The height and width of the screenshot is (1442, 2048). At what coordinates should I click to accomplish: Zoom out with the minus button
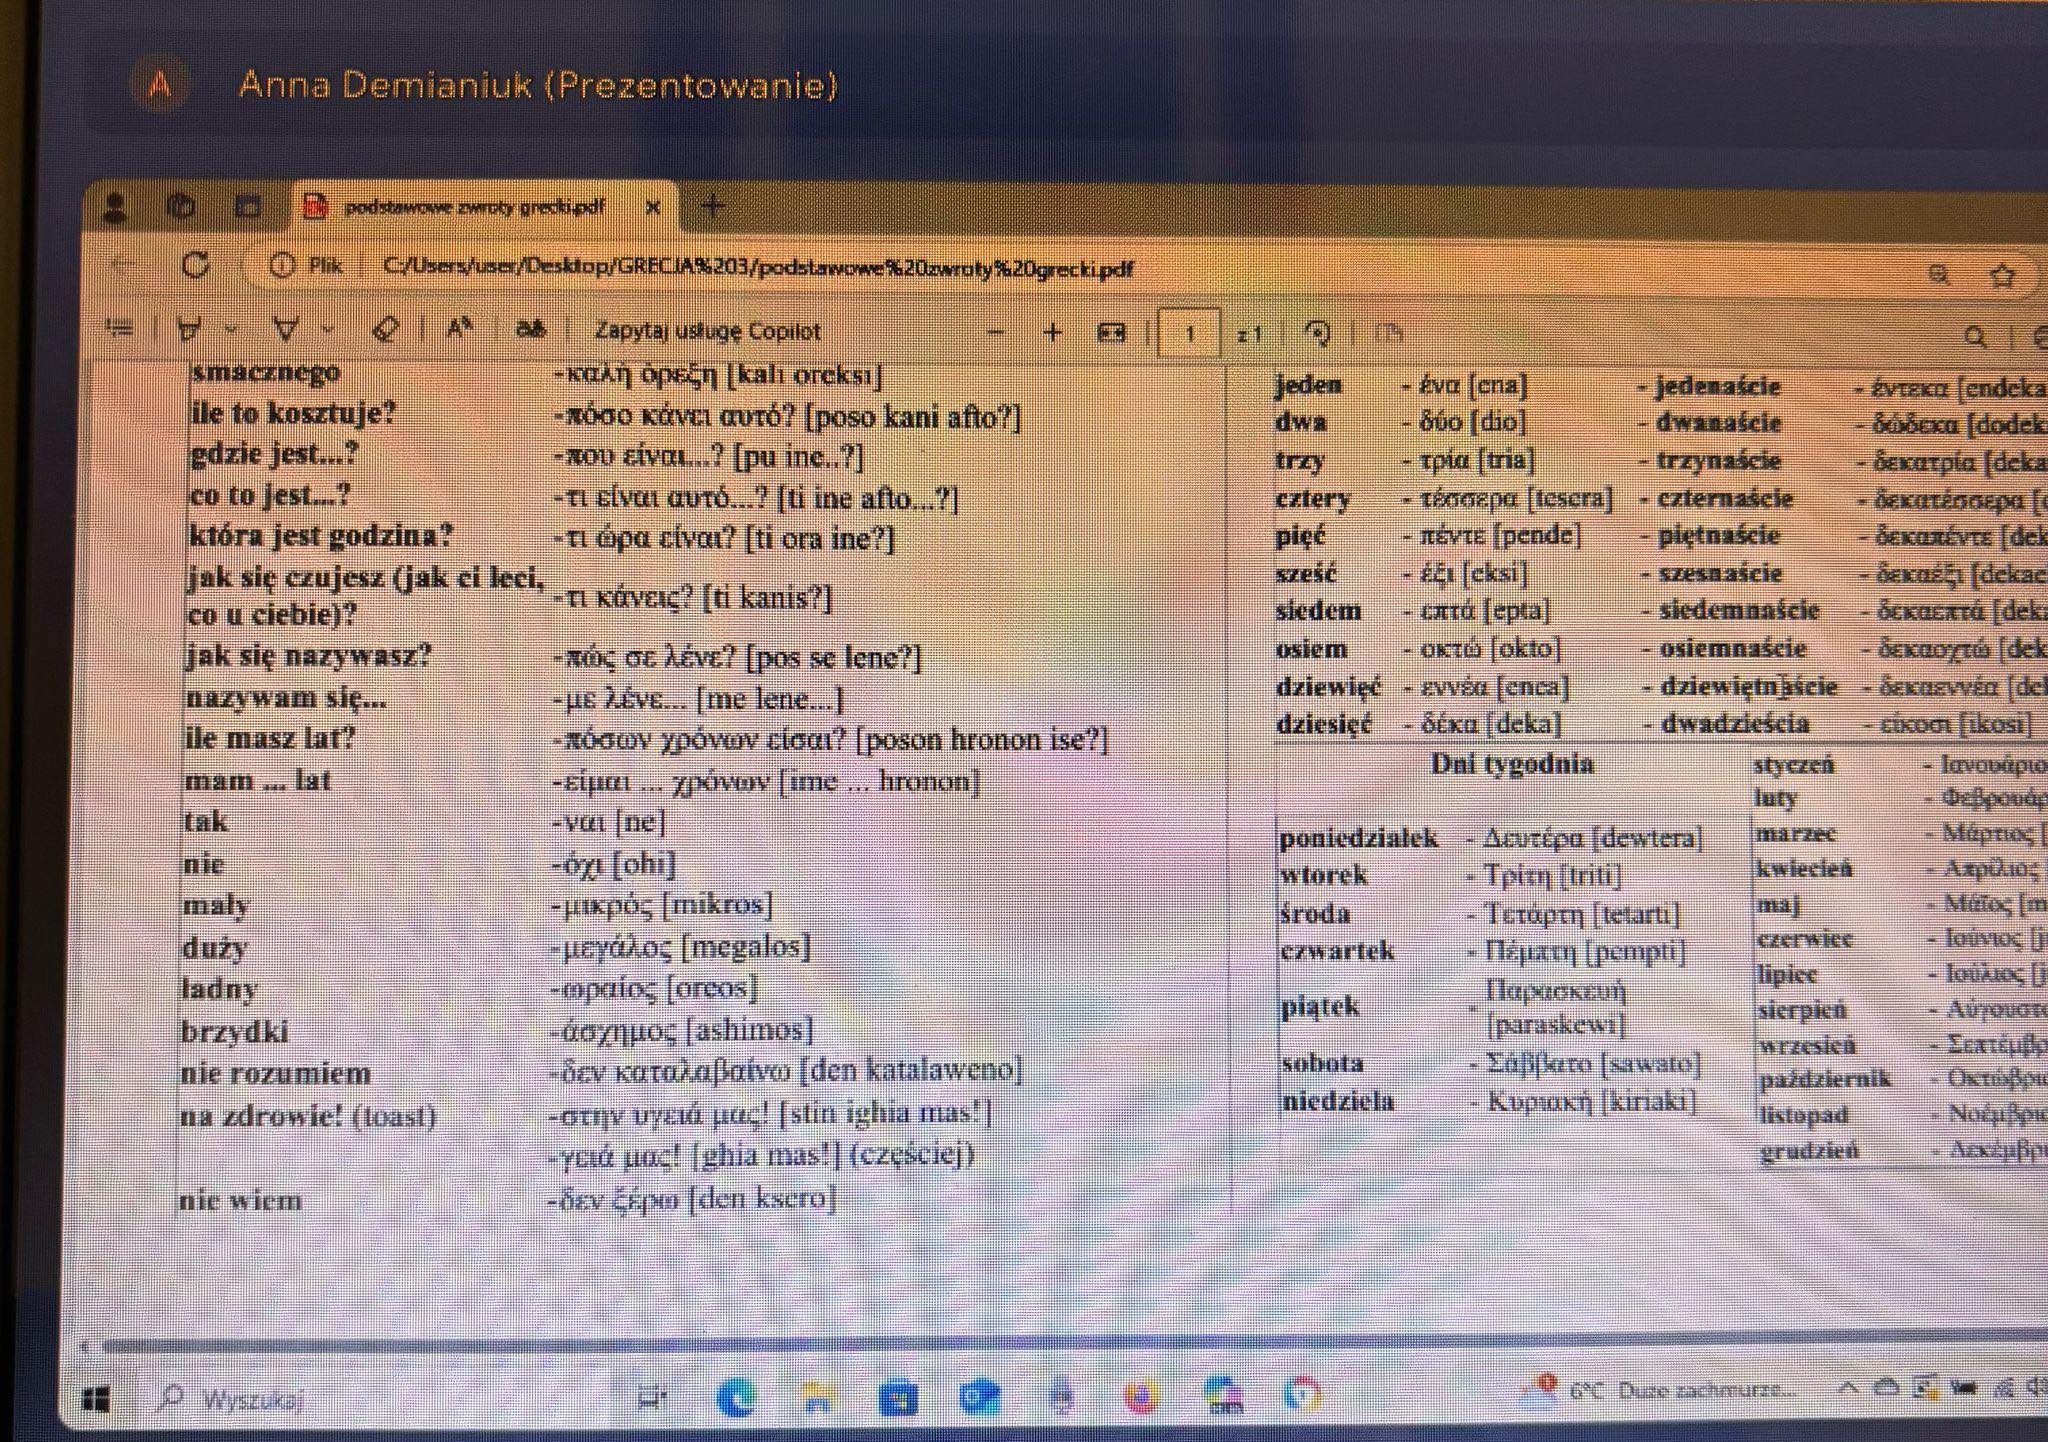pos(994,333)
